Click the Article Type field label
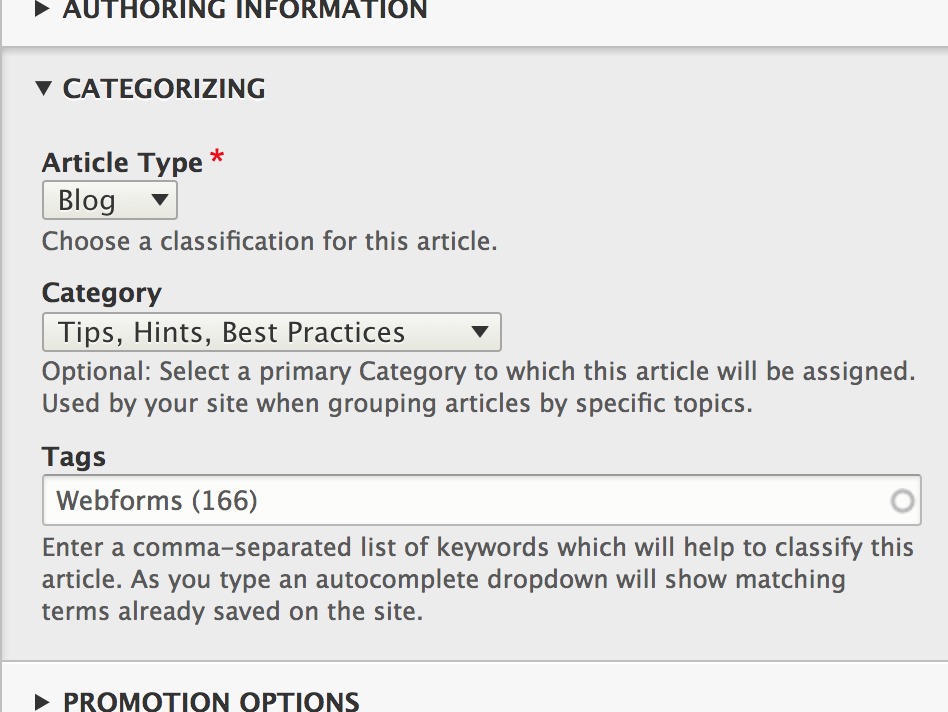948x712 pixels. [x=123, y=163]
